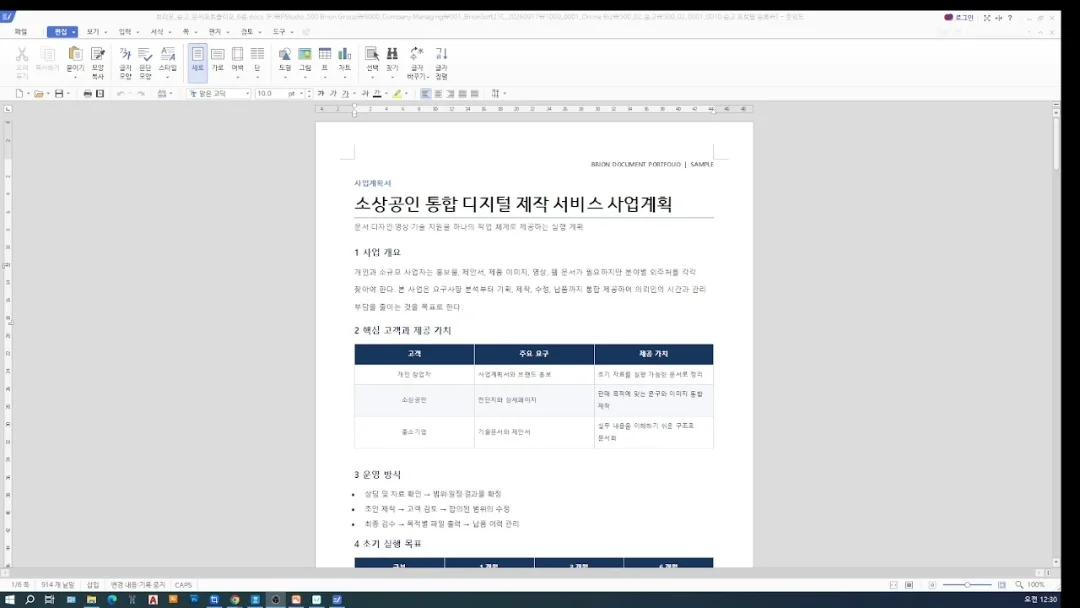
Task: Toggle bold (진하게) formatting
Action: (321, 94)
